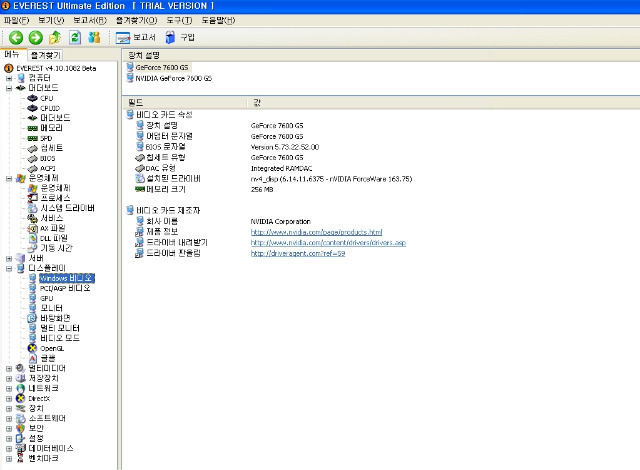Open the 보고서 toolbar button
640x470 pixels.
[136, 38]
